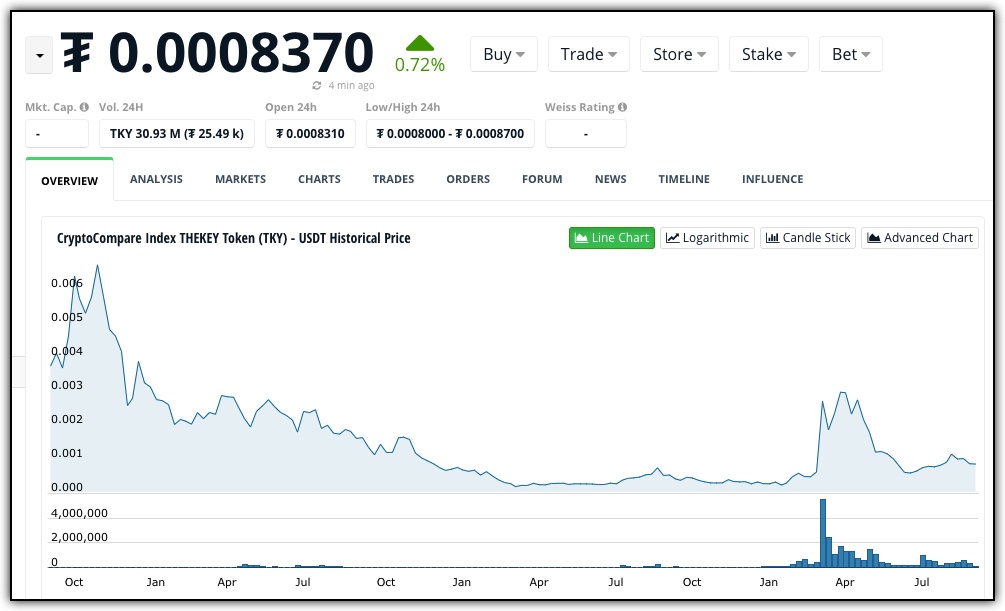Image resolution: width=1005 pixels, height=611 pixels.
Task: Click the '4 min ago' update timestamp
Action: [351, 85]
